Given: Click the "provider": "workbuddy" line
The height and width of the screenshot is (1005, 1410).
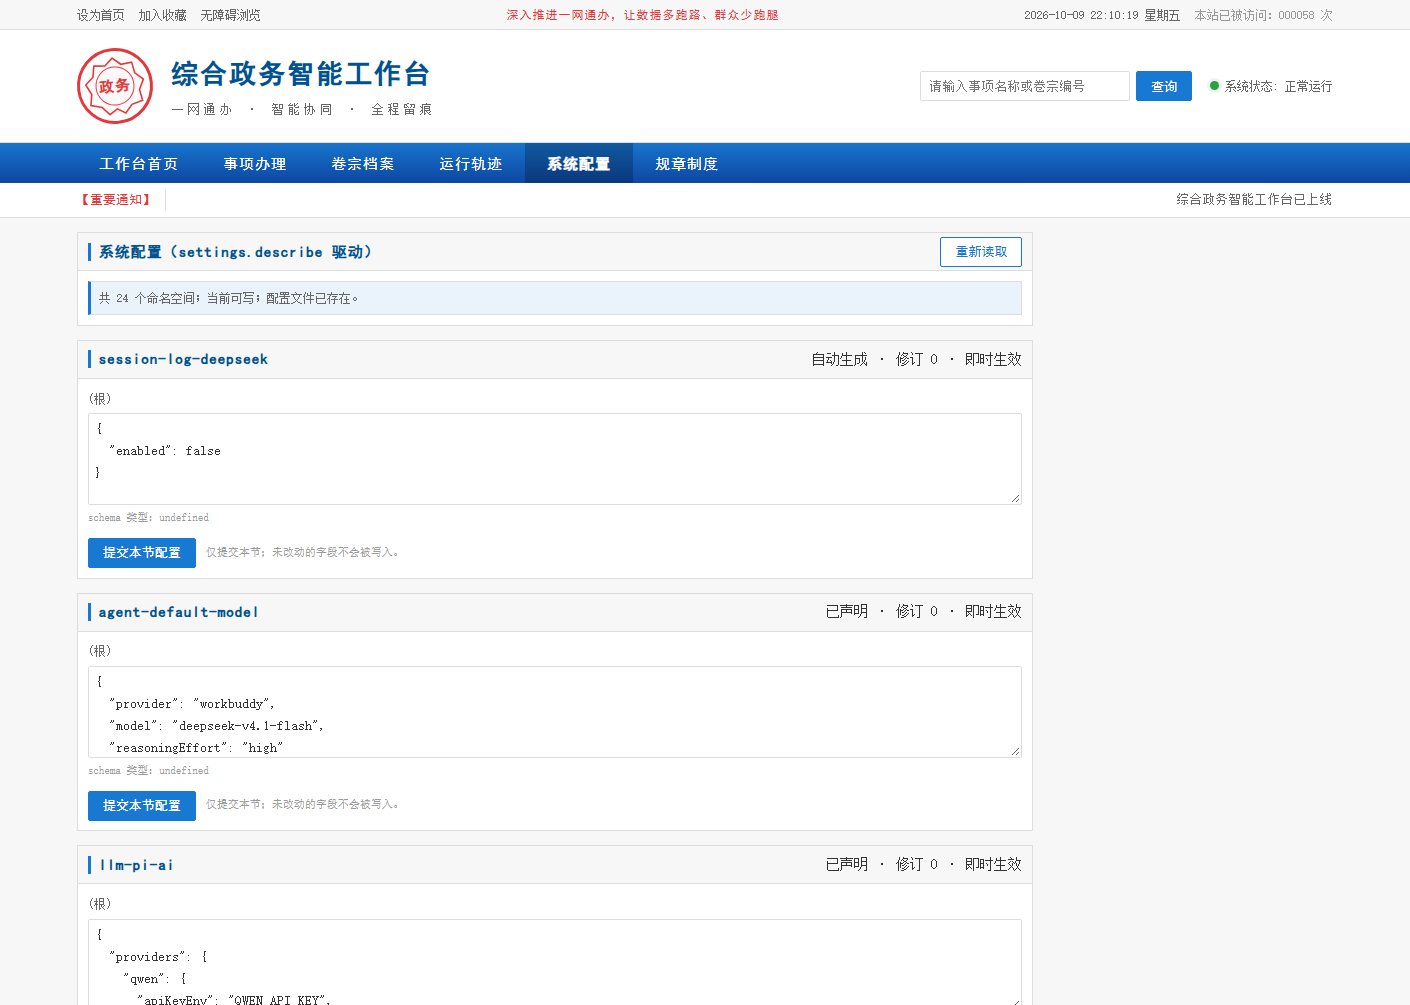Looking at the screenshot, I should [x=192, y=704].
